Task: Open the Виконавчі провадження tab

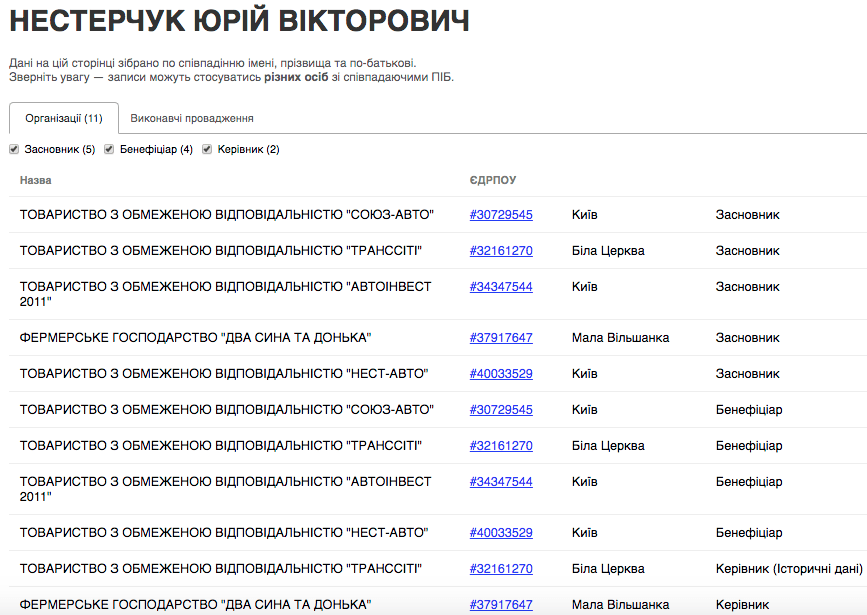Action: tap(192, 118)
